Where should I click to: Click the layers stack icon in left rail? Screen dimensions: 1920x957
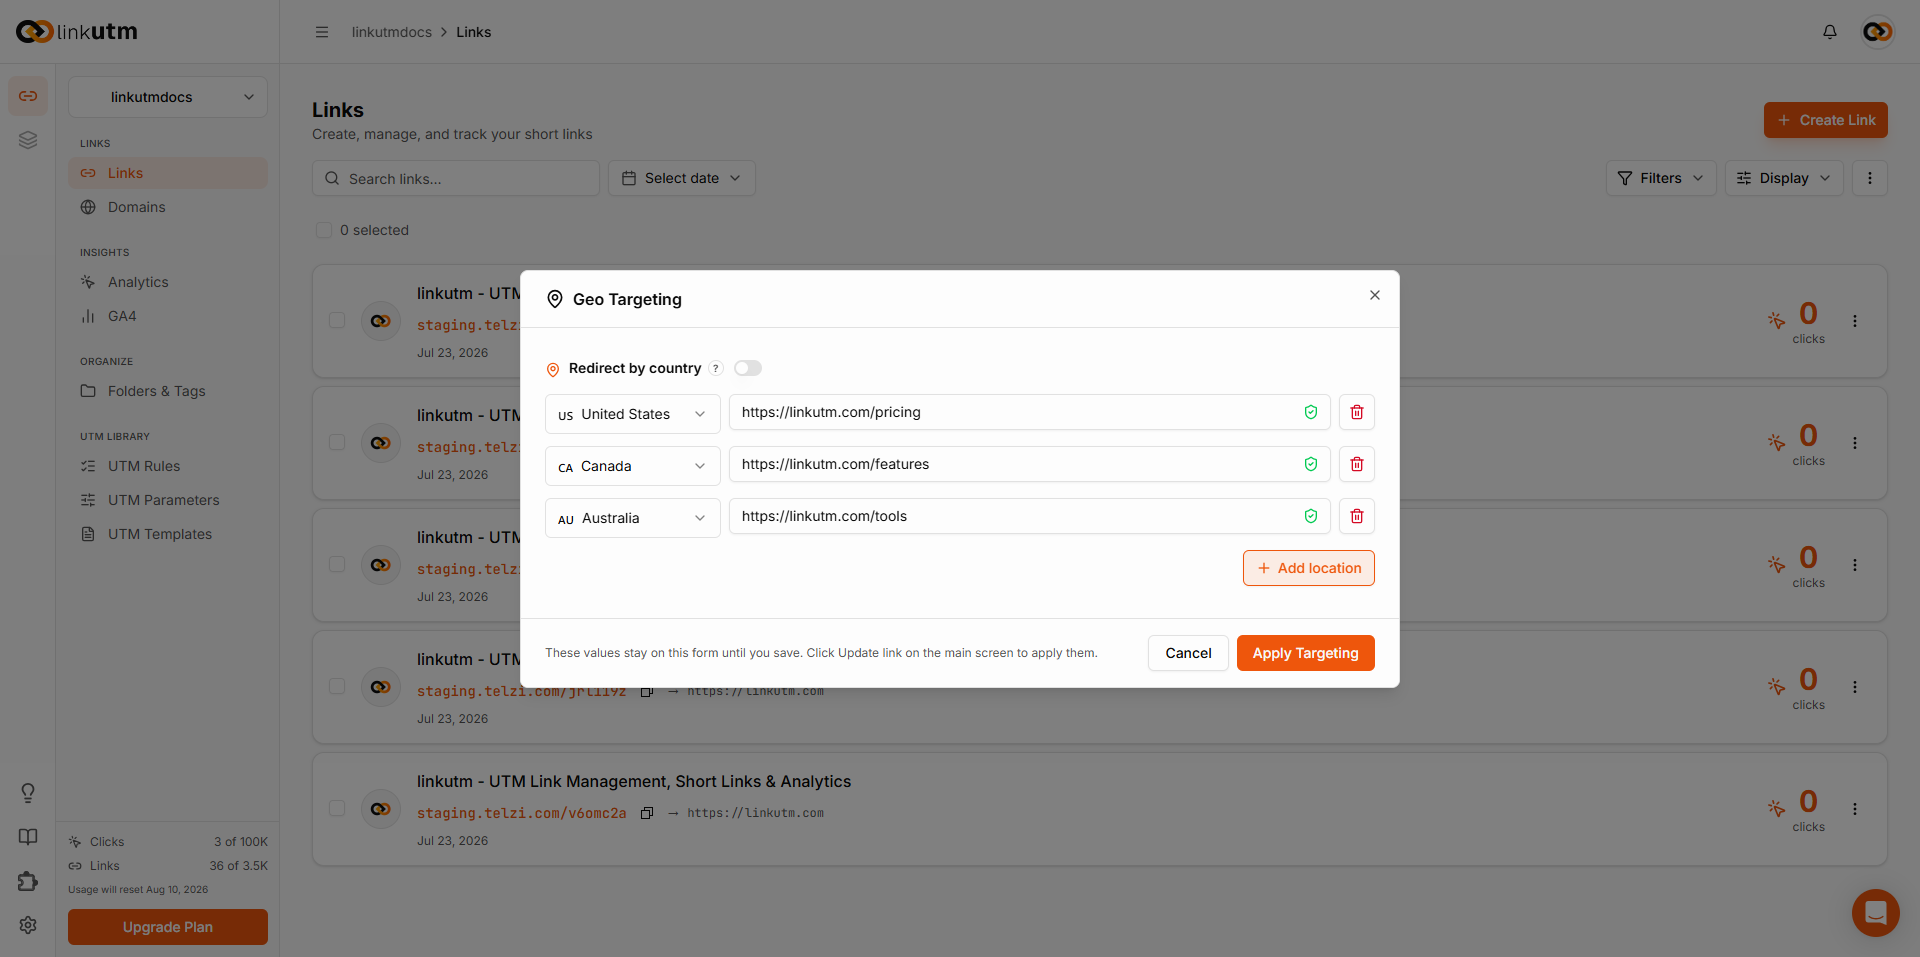pyautogui.click(x=28, y=140)
